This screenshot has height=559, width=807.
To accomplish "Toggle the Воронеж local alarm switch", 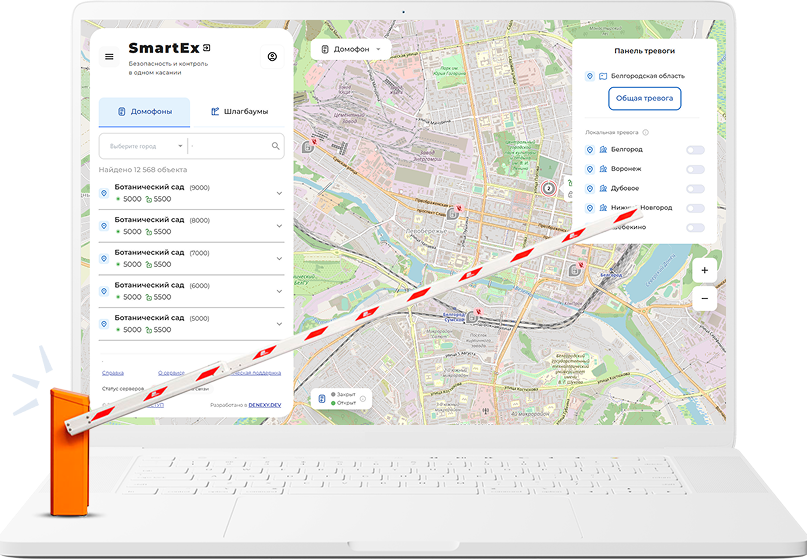I will click(695, 169).
